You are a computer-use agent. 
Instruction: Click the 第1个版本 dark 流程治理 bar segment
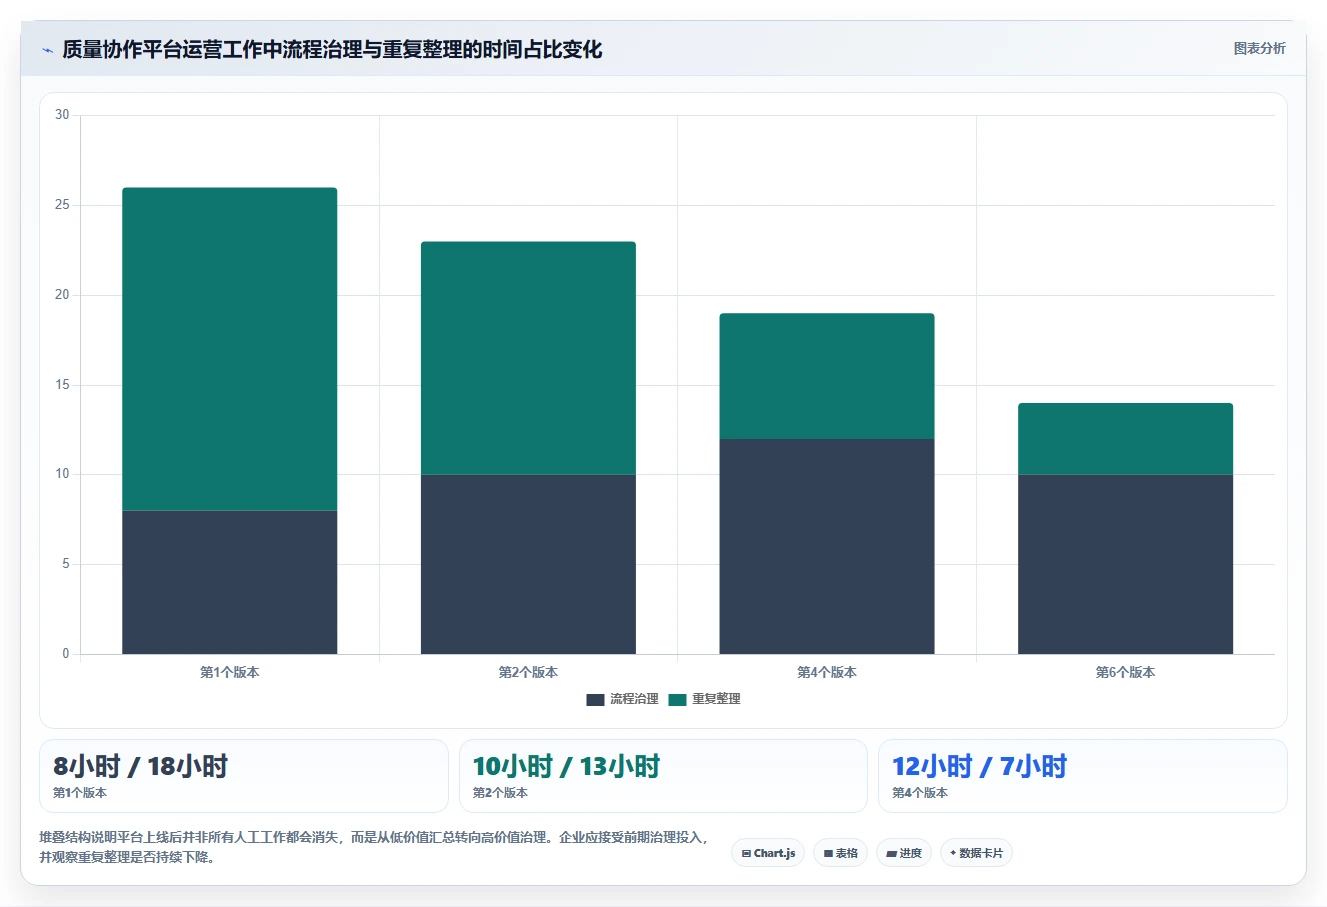point(229,582)
